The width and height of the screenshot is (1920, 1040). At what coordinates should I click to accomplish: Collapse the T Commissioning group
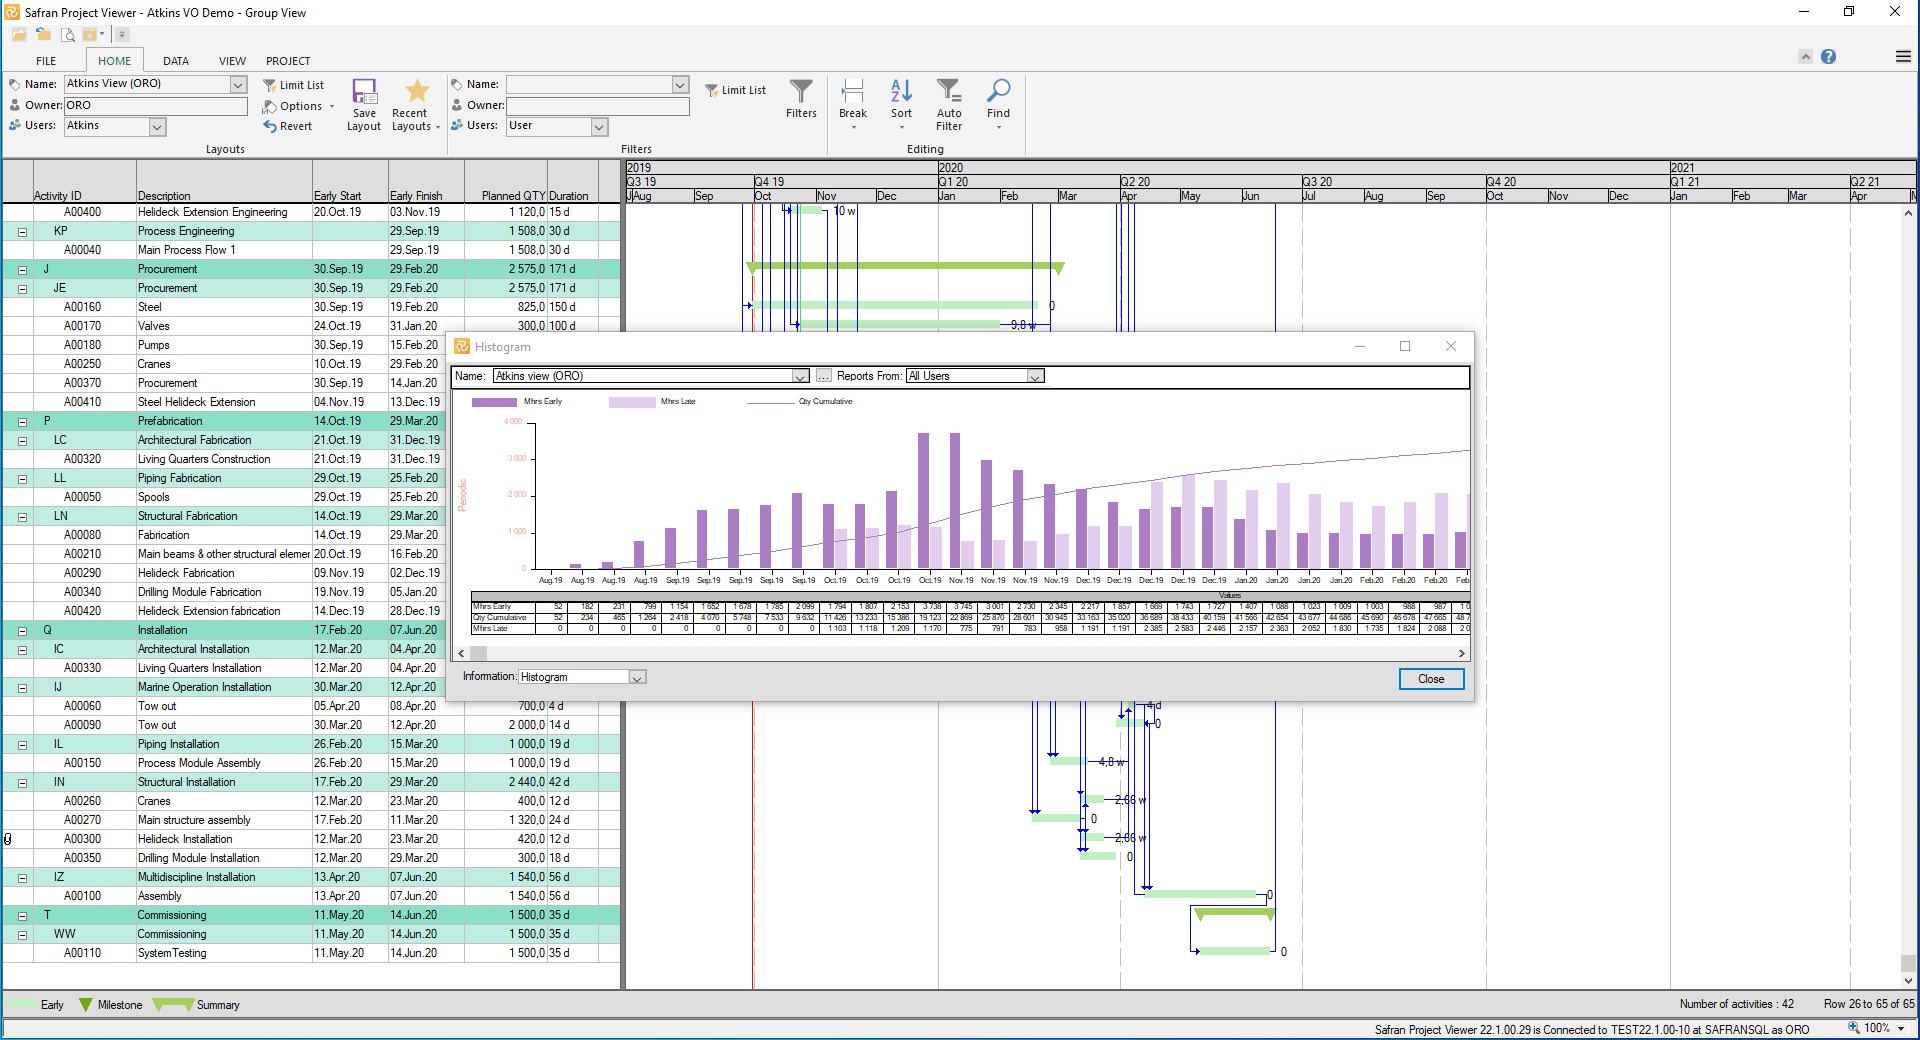tap(22, 916)
